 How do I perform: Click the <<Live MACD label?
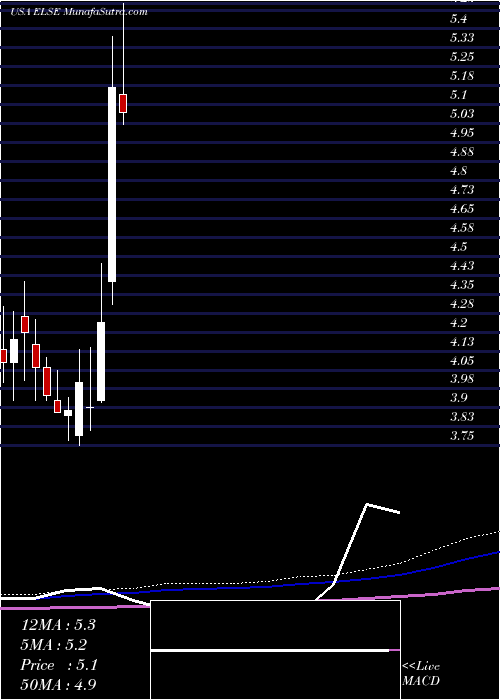pos(421,674)
